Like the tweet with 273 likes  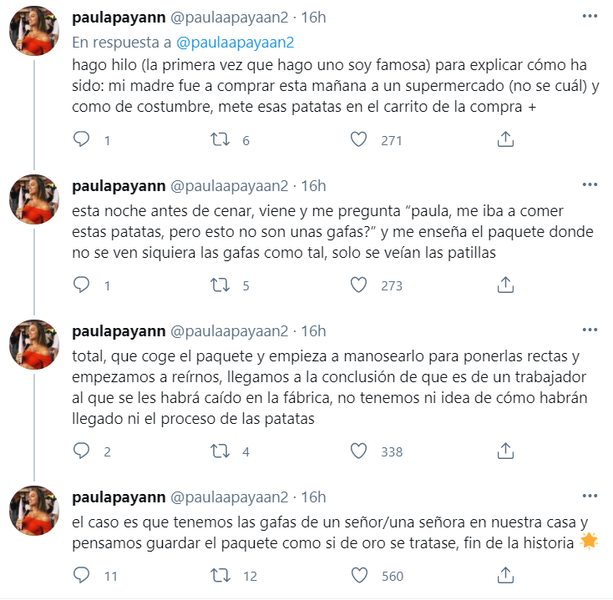point(359,285)
